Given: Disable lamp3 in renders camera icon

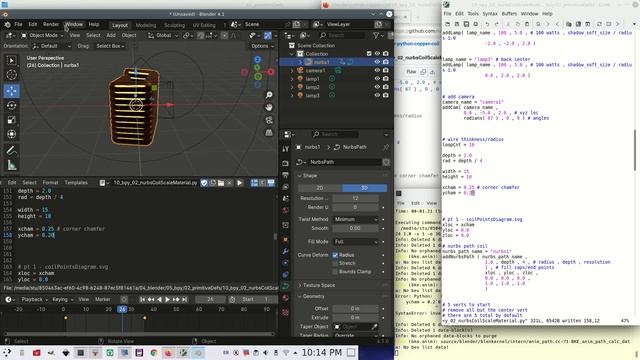Looking at the screenshot, I should point(385,96).
